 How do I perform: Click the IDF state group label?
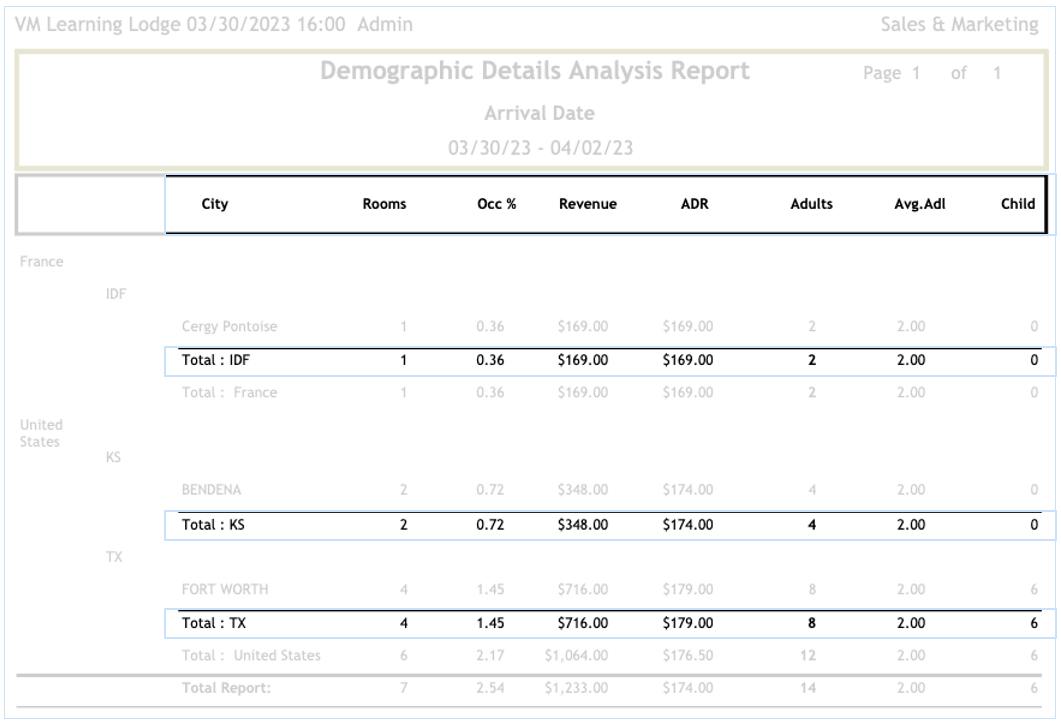pyautogui.click(x=115, y=293)
